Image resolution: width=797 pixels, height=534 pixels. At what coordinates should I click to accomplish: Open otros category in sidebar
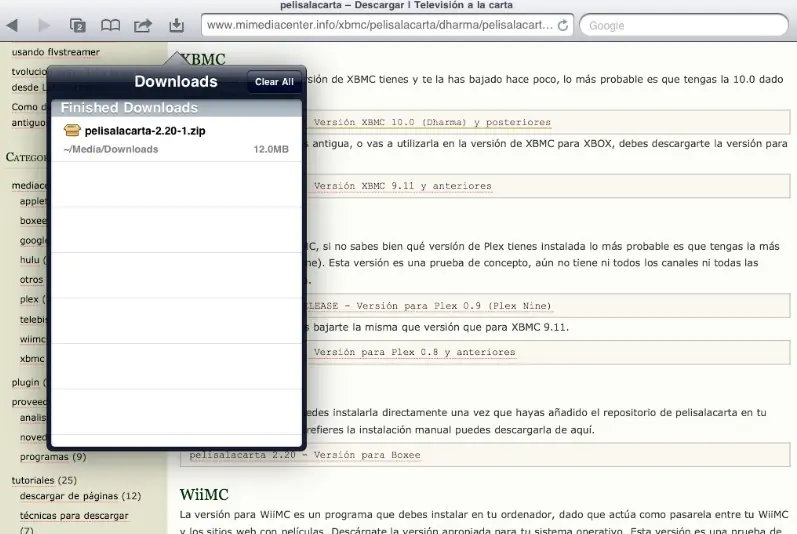(x=32, y=279)
